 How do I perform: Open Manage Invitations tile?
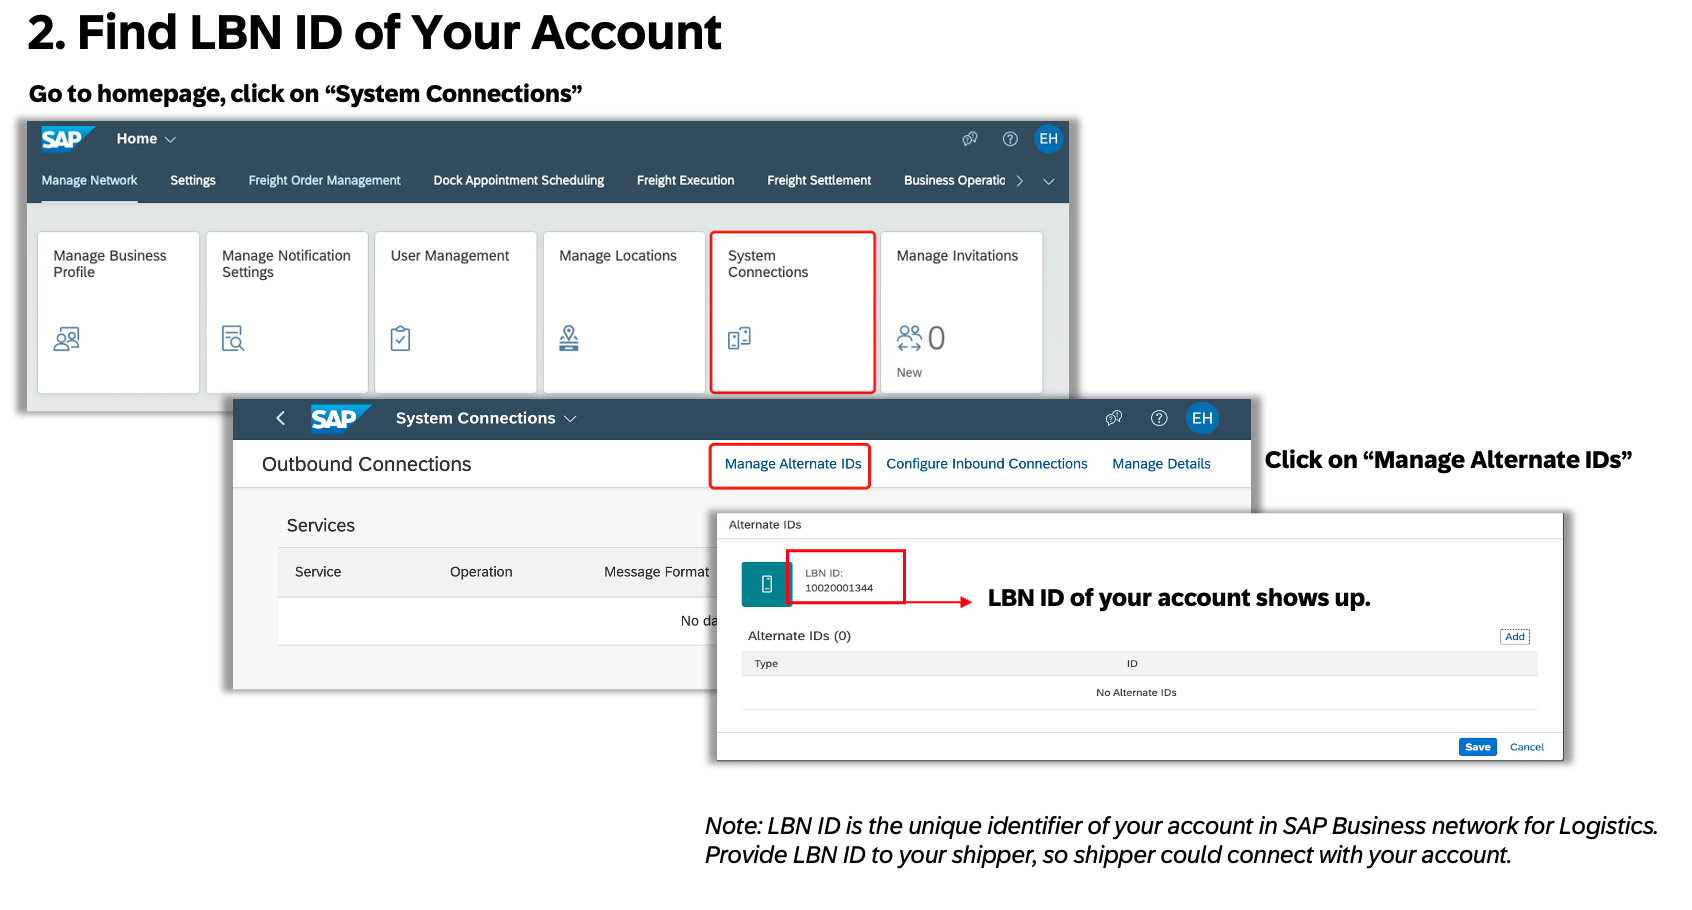pyautogui.click(x=961, y=312)
